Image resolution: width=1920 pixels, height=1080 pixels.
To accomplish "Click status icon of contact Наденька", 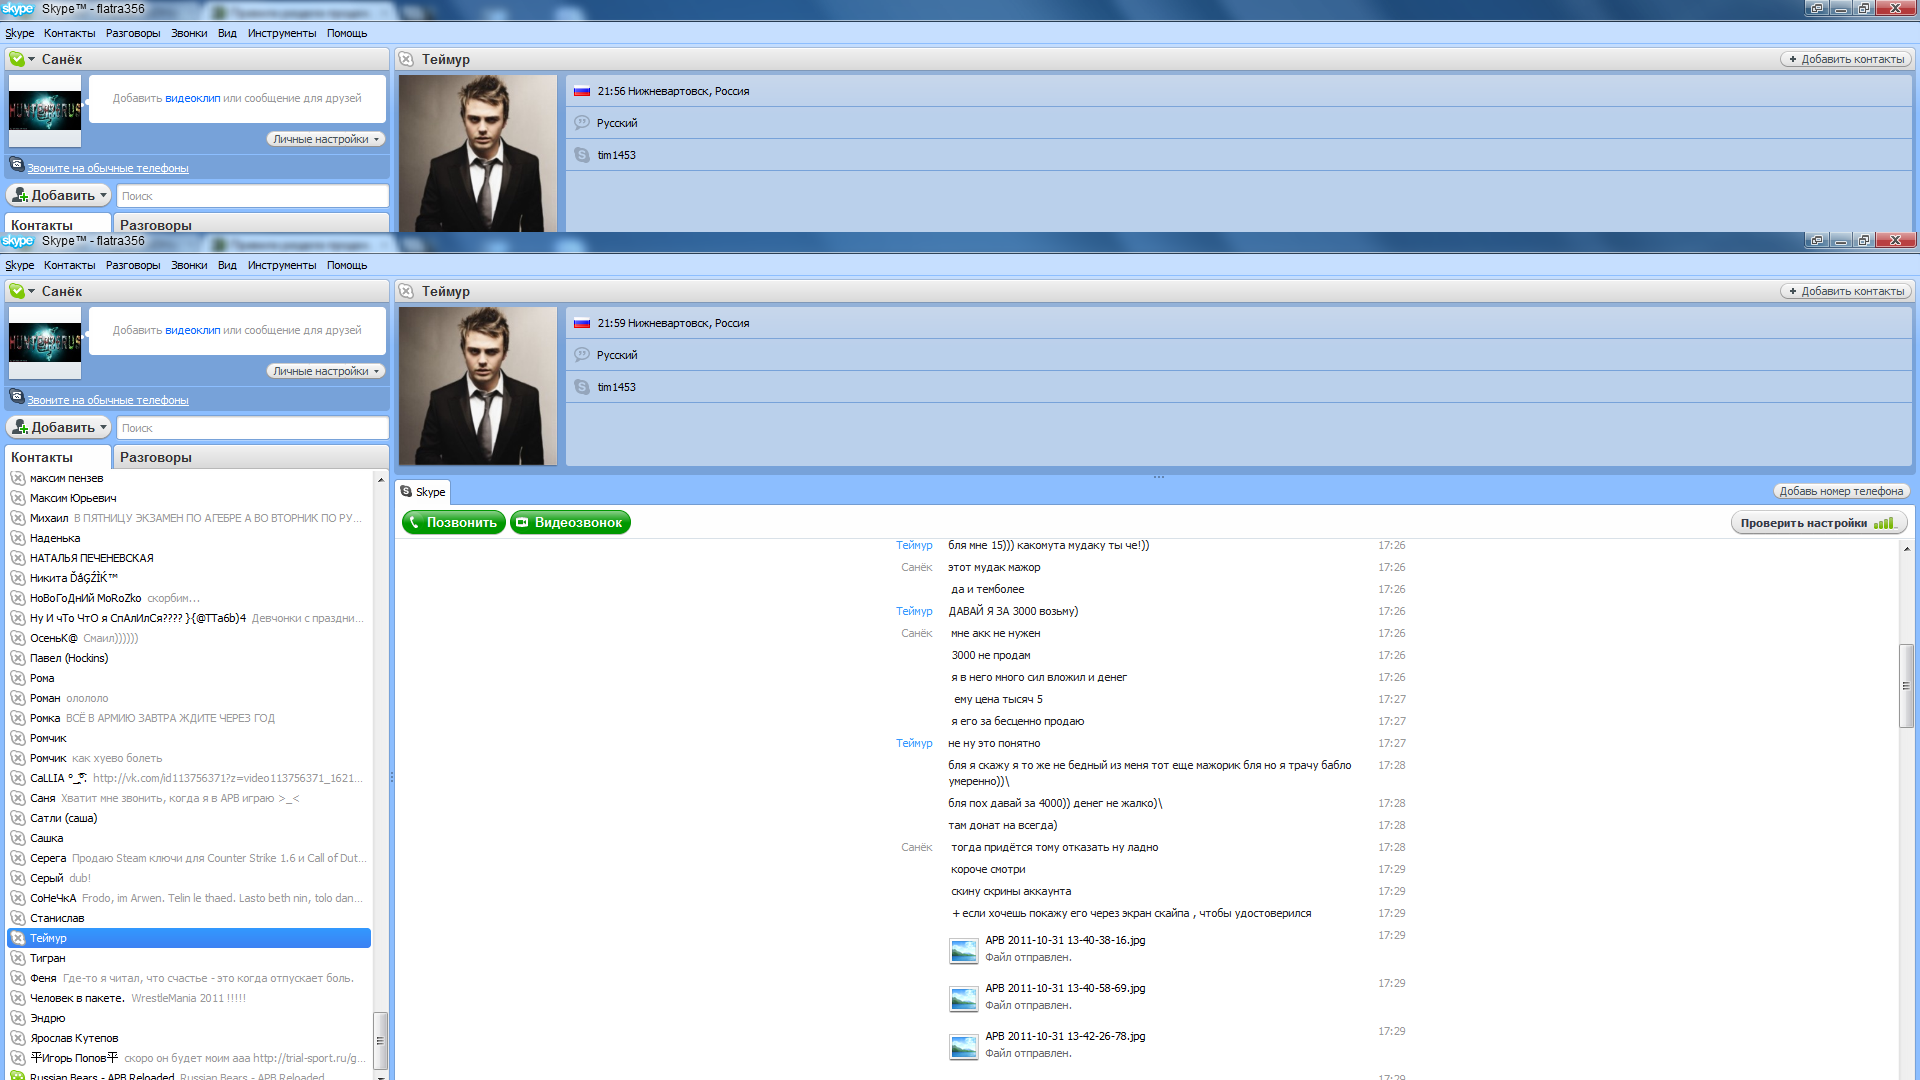I will click(18, 538).
